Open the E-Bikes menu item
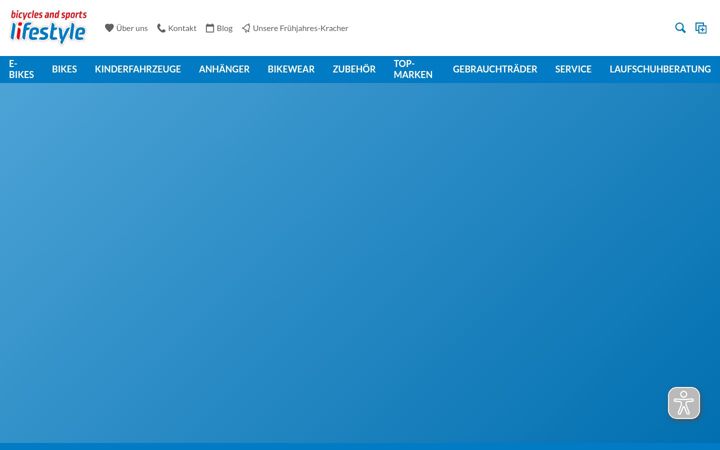720x450 pixels. [21, 69]
